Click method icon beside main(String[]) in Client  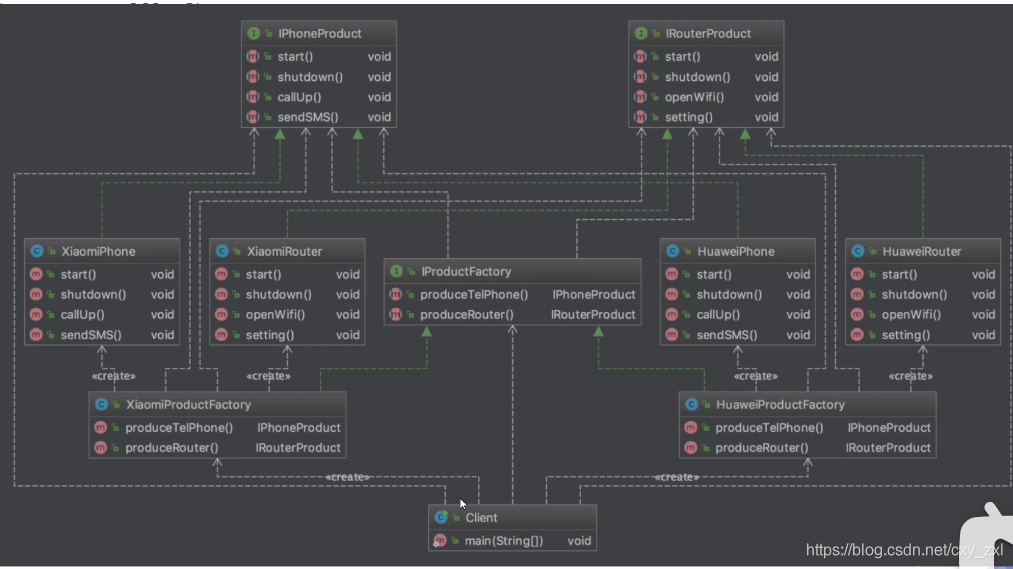click(440, 541)
